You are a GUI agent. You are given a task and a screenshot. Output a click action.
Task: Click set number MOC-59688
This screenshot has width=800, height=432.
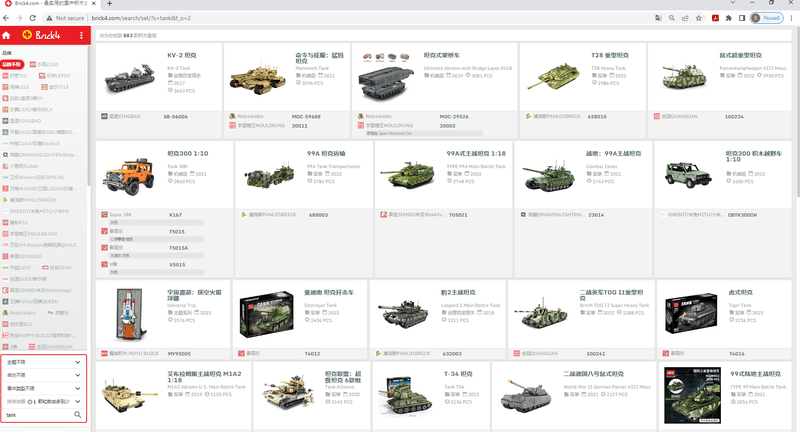point(306,117)
